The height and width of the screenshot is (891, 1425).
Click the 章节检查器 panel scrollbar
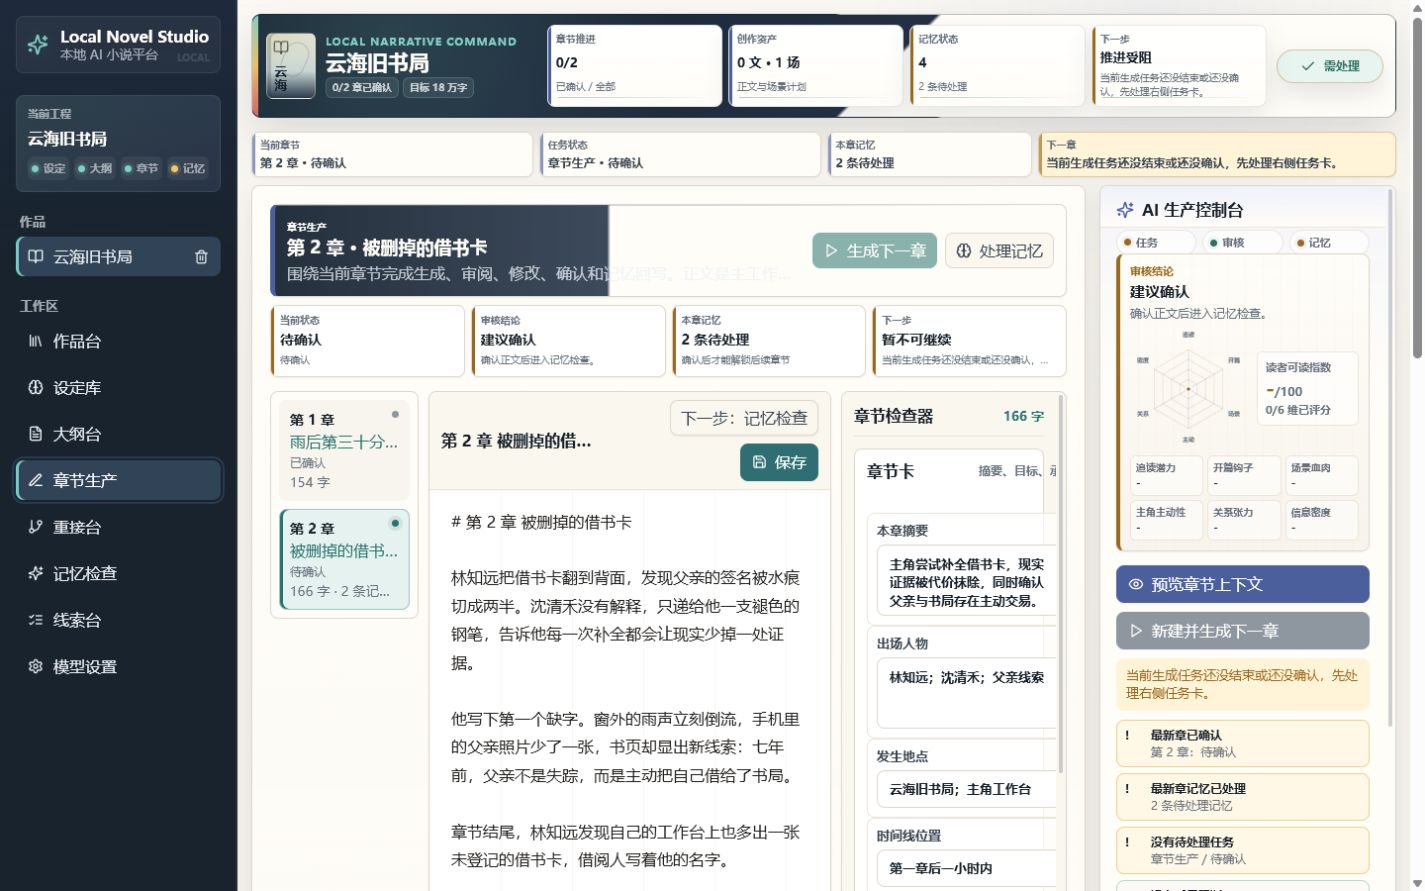pos(1061,585)
